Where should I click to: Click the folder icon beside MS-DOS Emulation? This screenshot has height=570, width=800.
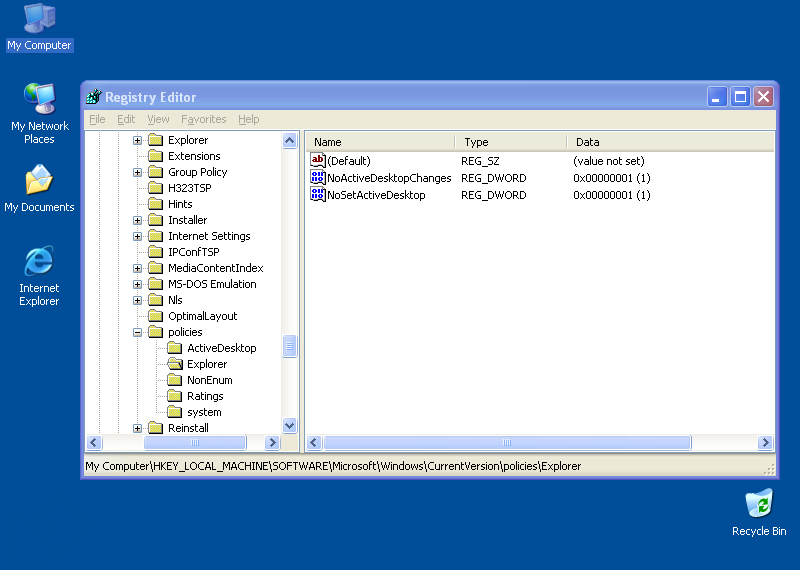pos(156,284)
